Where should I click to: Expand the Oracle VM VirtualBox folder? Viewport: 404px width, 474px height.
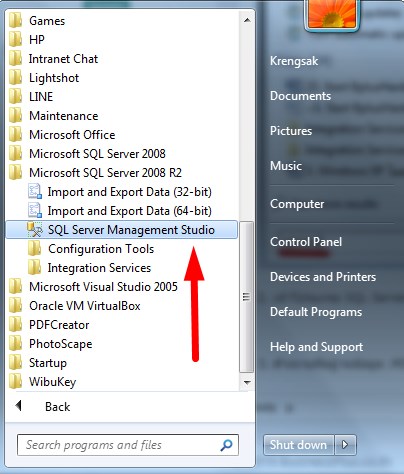(85, 306)
